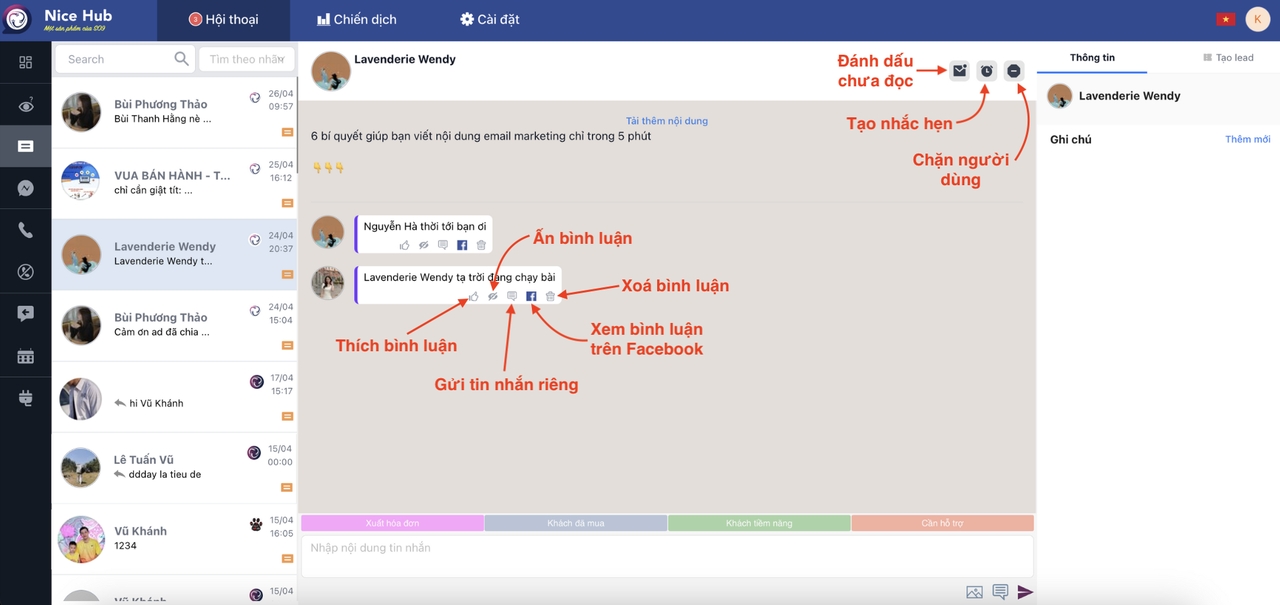Open the user avatar 'K' account menu
Viewport: 1280px width, 605px height.
click(x=1257, y=20)
